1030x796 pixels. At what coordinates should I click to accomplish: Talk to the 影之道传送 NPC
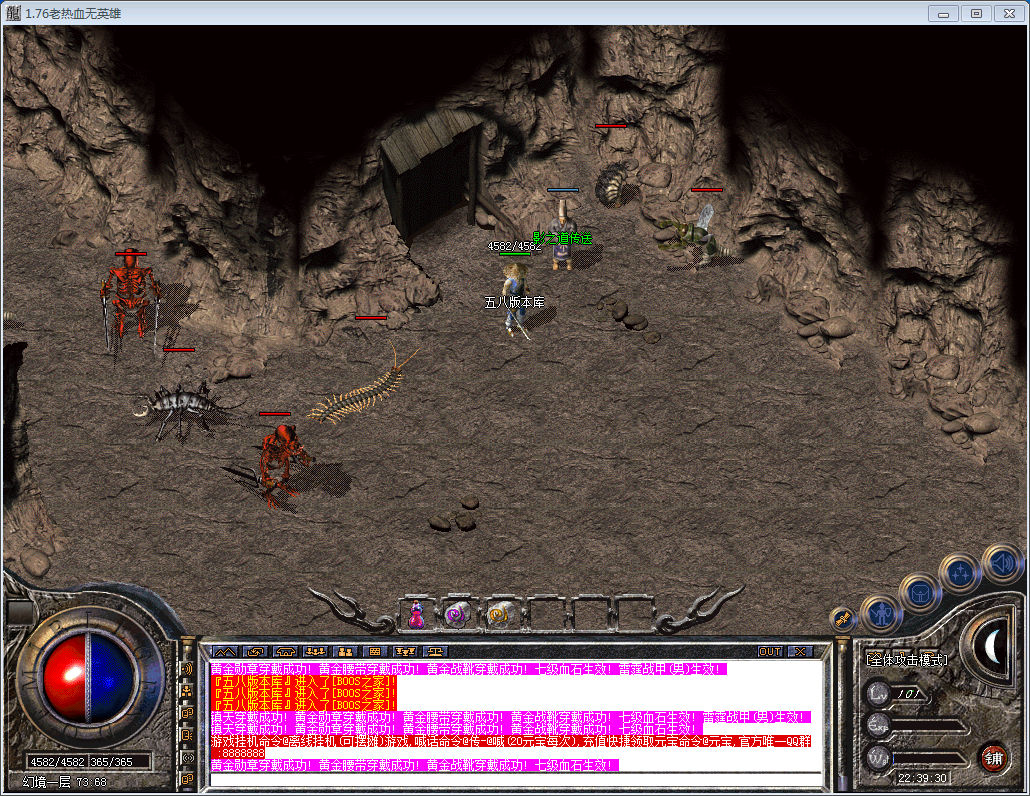point(564,234)
